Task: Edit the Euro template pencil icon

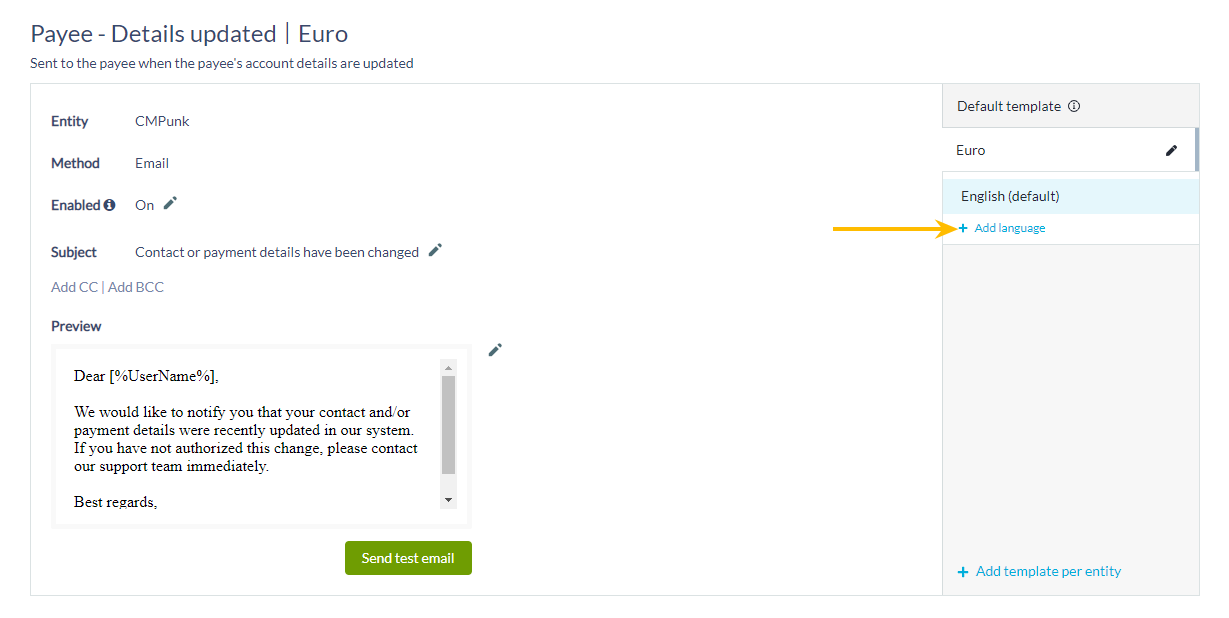Action: [1172, 150]
